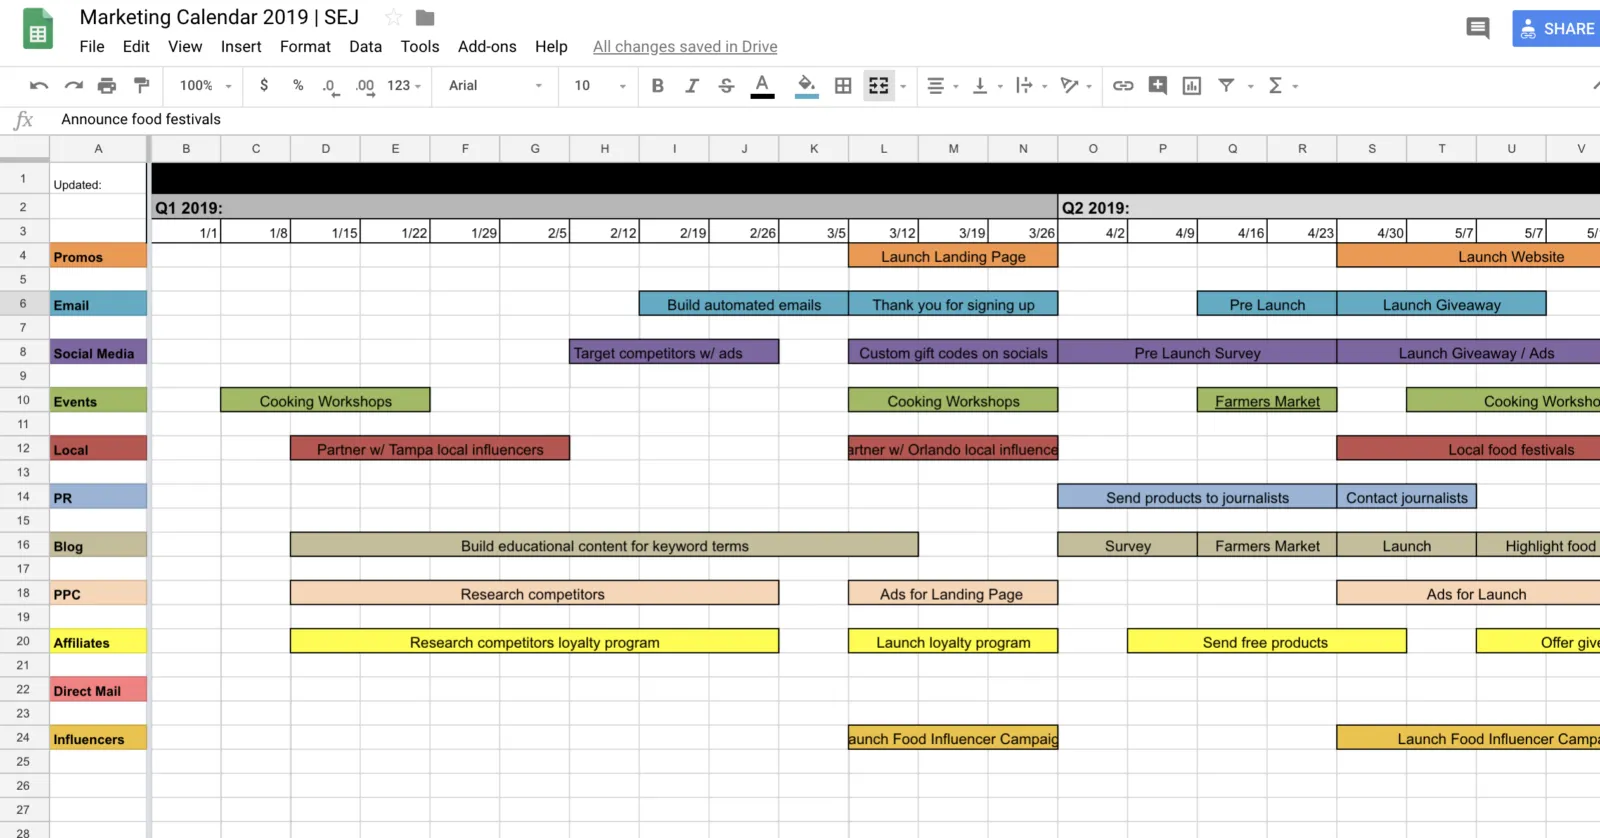
Task: Open the number format 123 dropdown
Action: coord(404,86)
